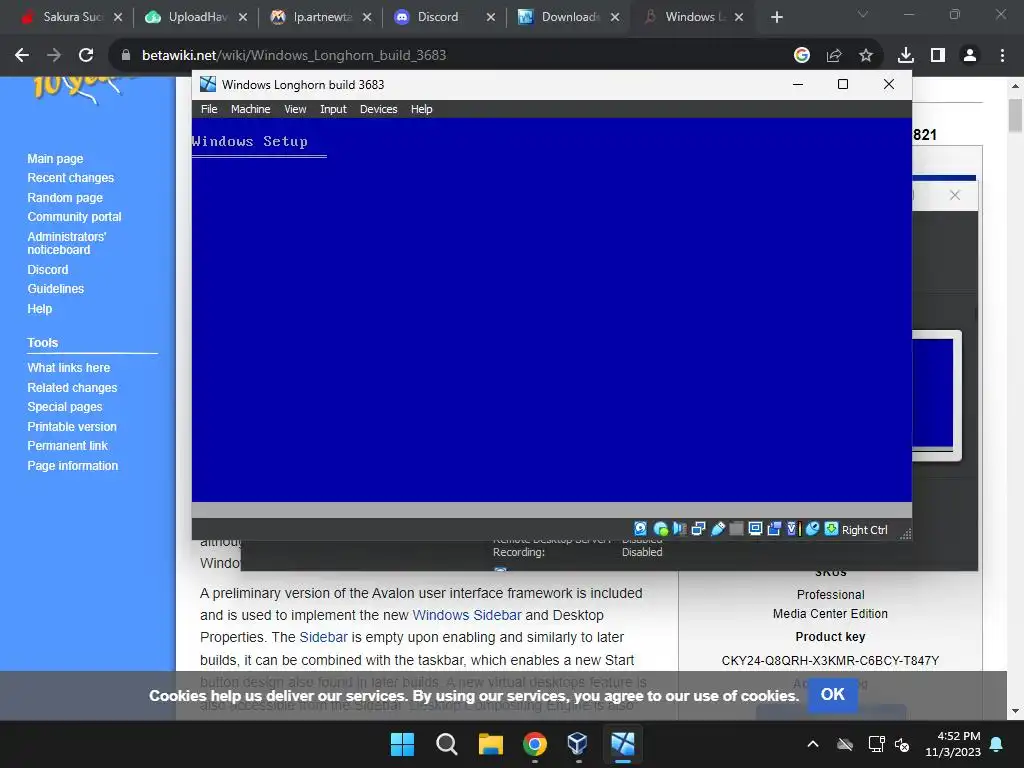The width and height of the screenshot is (1024, 768).
Task: Open File Explorer from taskbar
Action: click(x=490, y=744)
